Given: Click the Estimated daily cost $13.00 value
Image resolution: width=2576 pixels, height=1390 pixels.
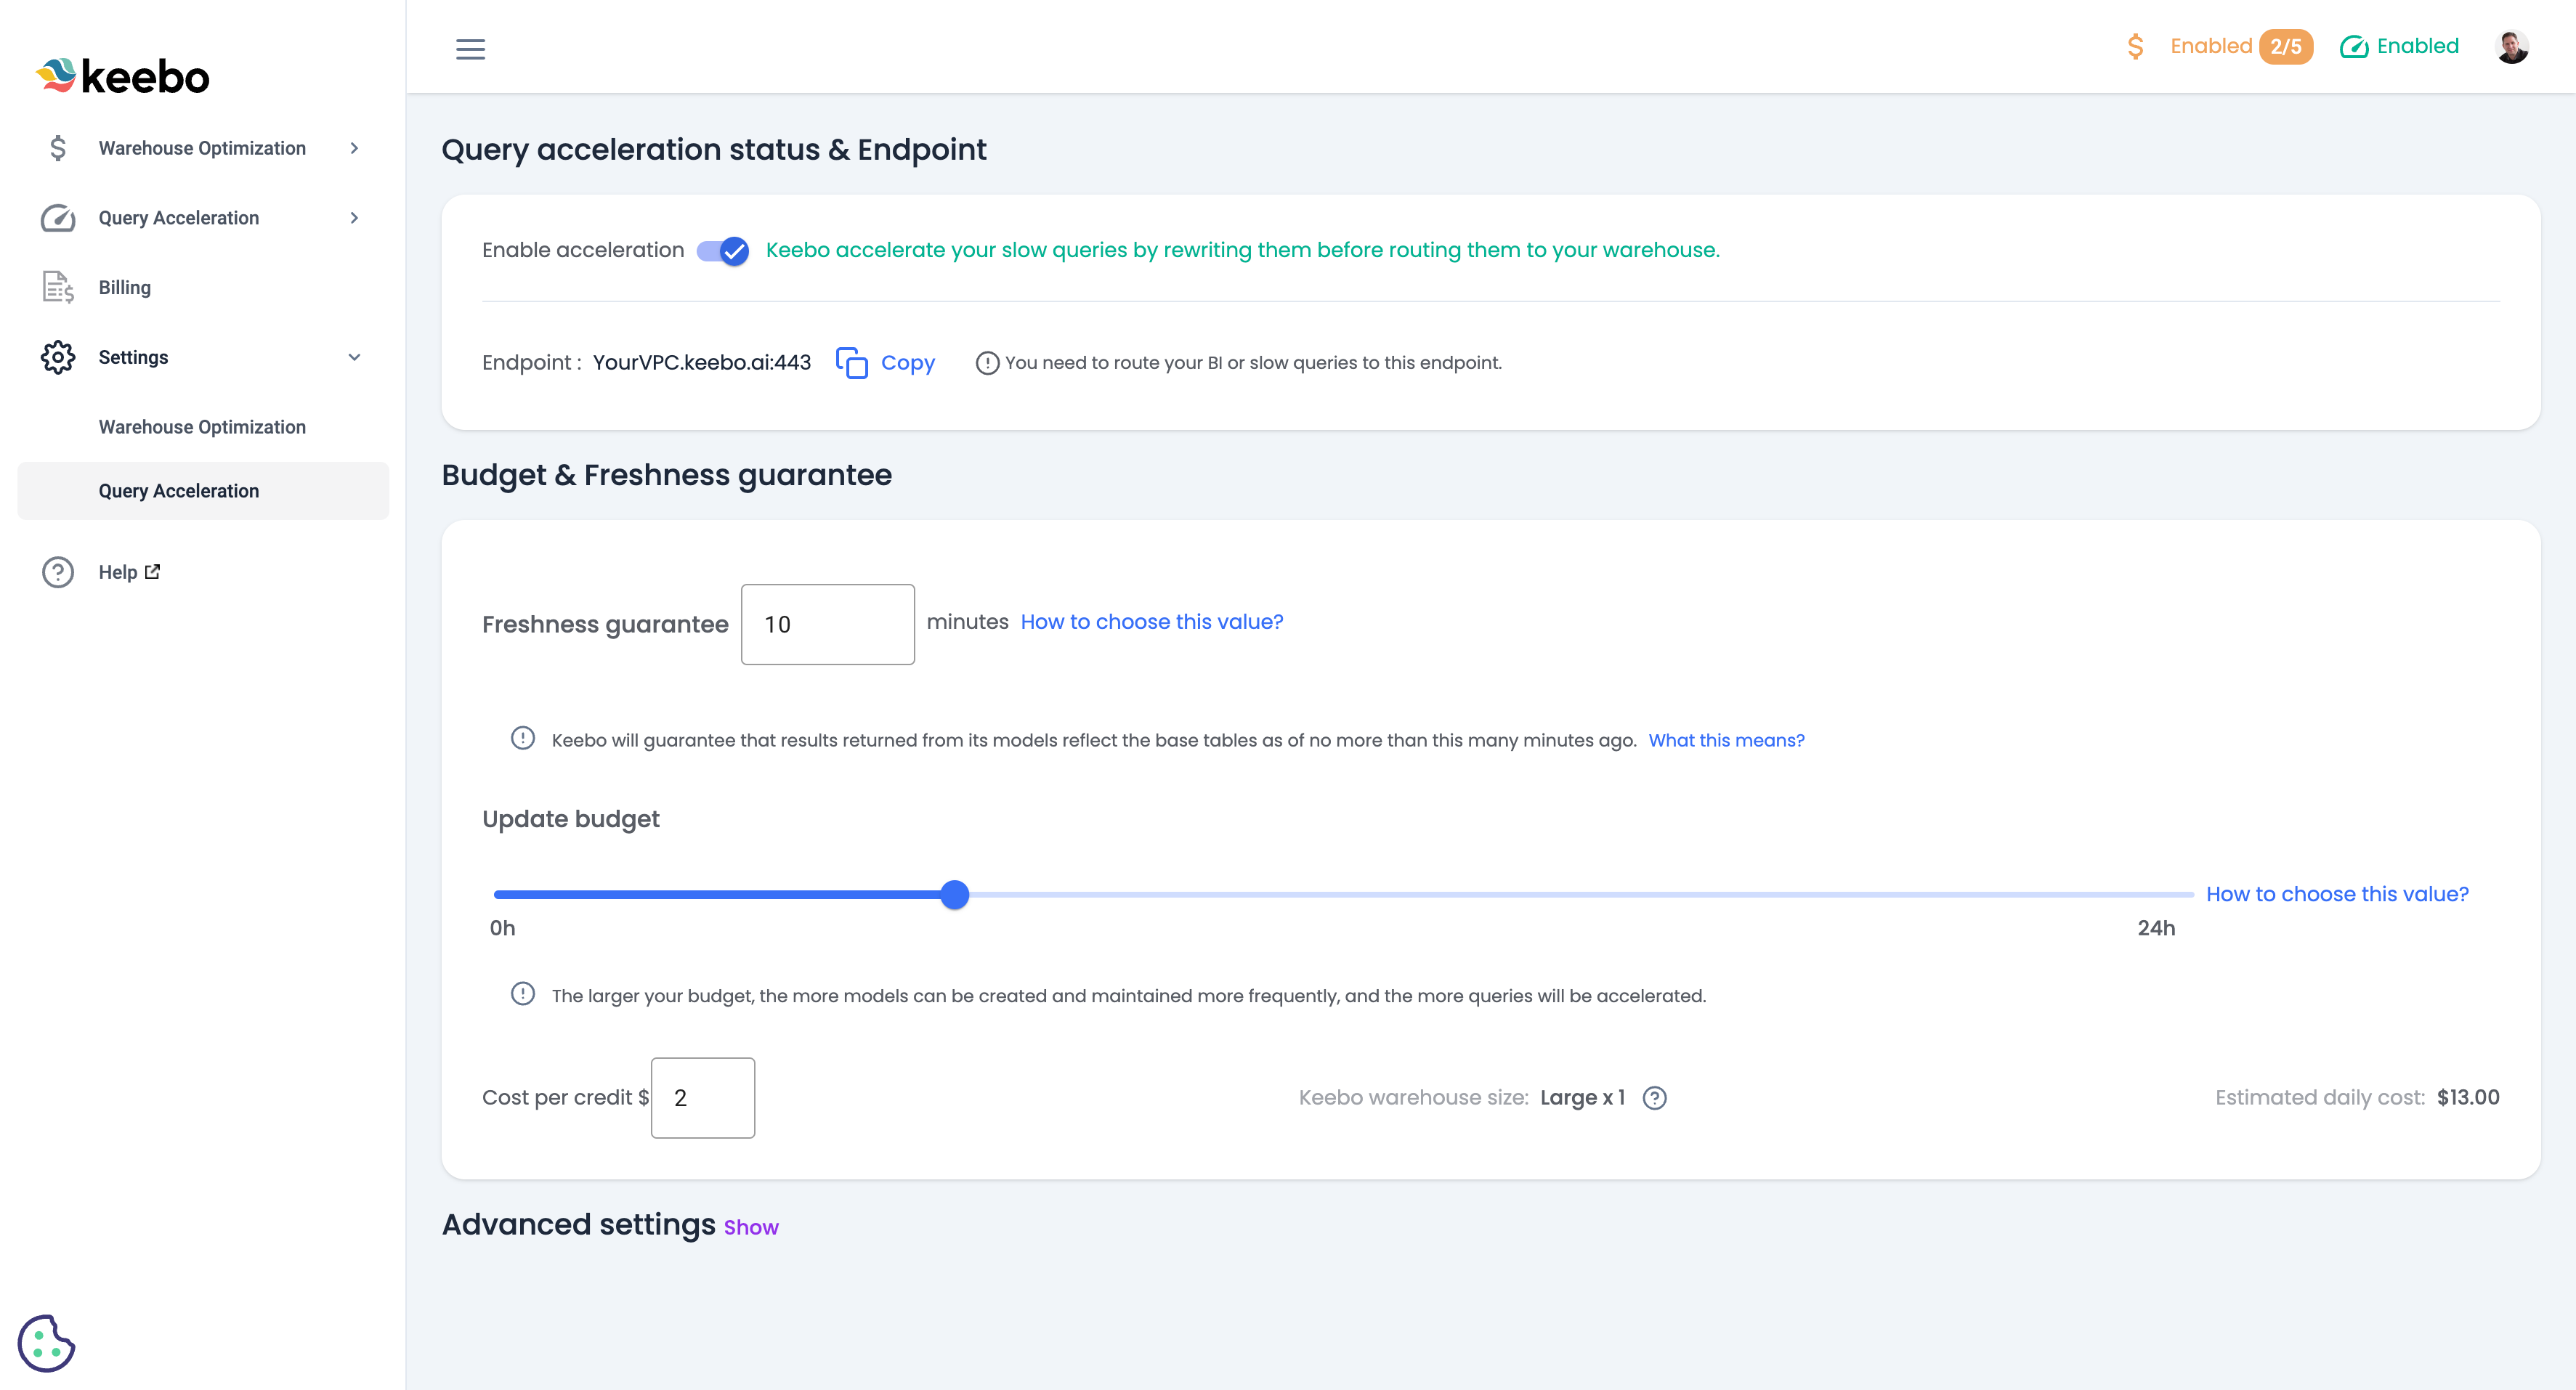Looking at the screenshot, I should click(2468, 1098).
